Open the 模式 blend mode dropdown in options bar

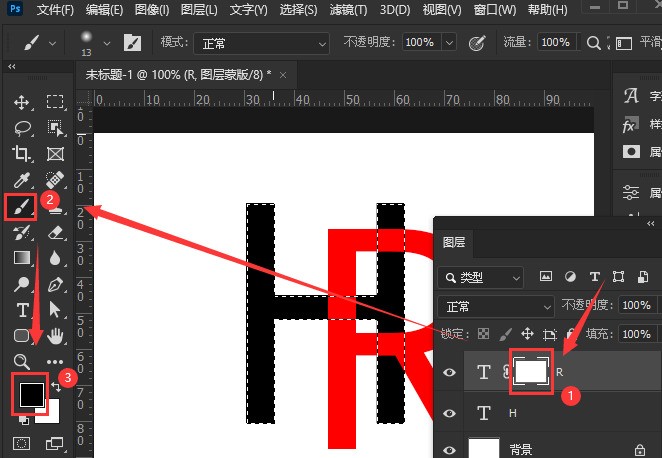261,44
